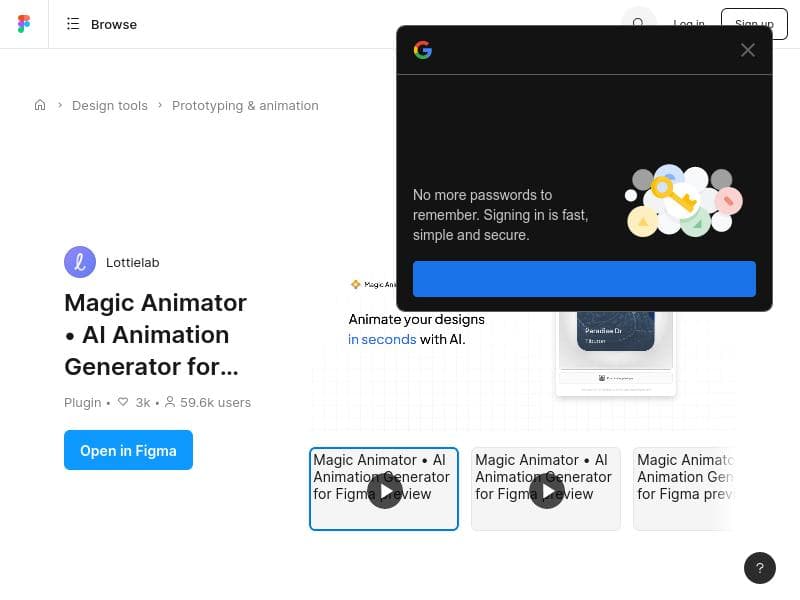Click the Magic Animator plugin title
This screenshot has width=800, height=600.
156,335
